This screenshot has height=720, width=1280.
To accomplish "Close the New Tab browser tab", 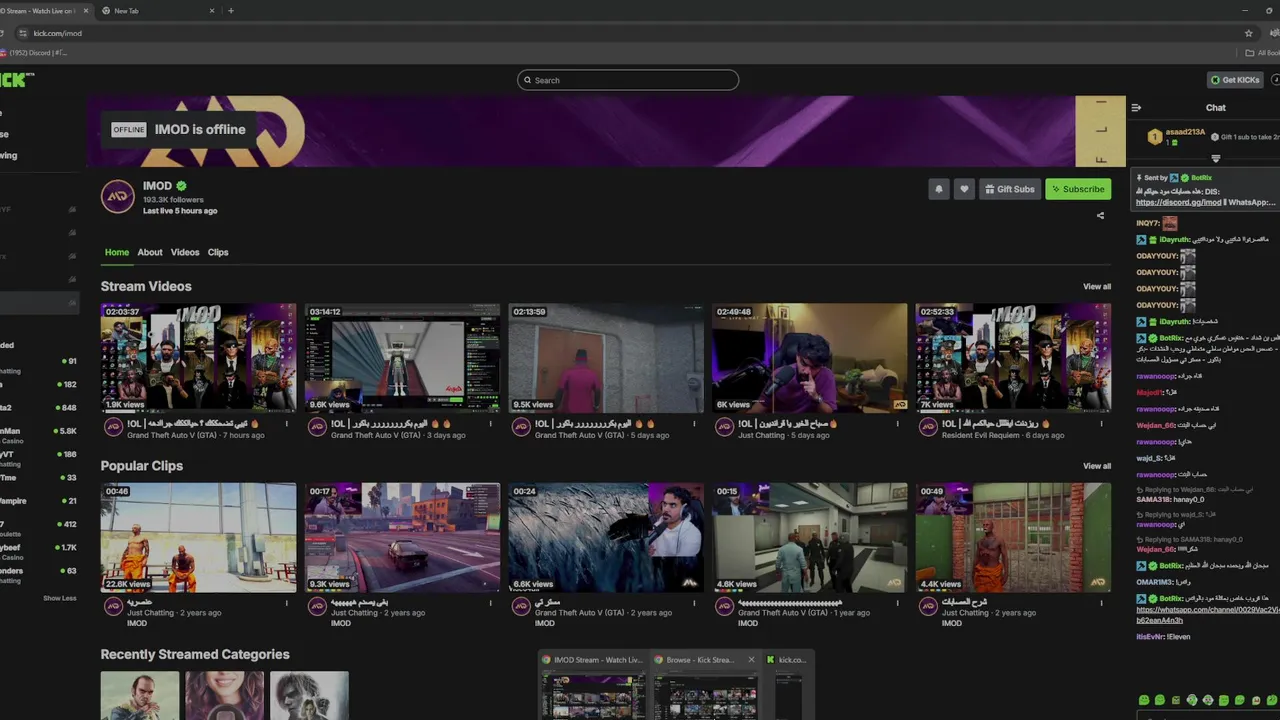I will (212, 11).
